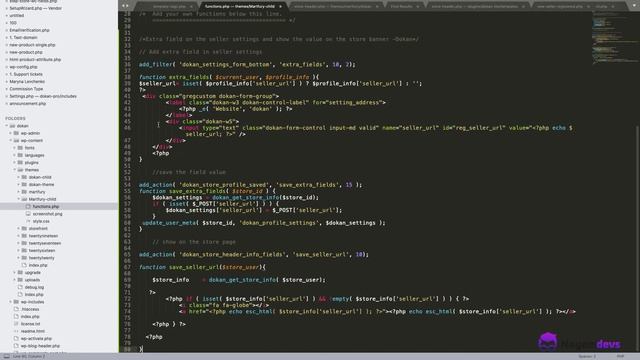Open '1. Support tickets' in open files

[x=26, y=74]
